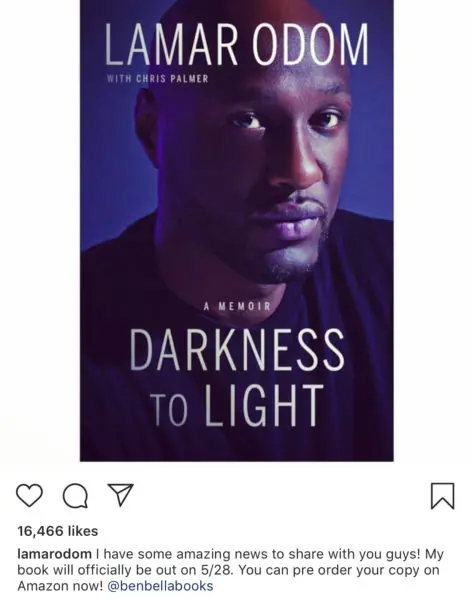Click the word likes beside the count
Screen dimensions: 472x600
click(x=83, y=531)
